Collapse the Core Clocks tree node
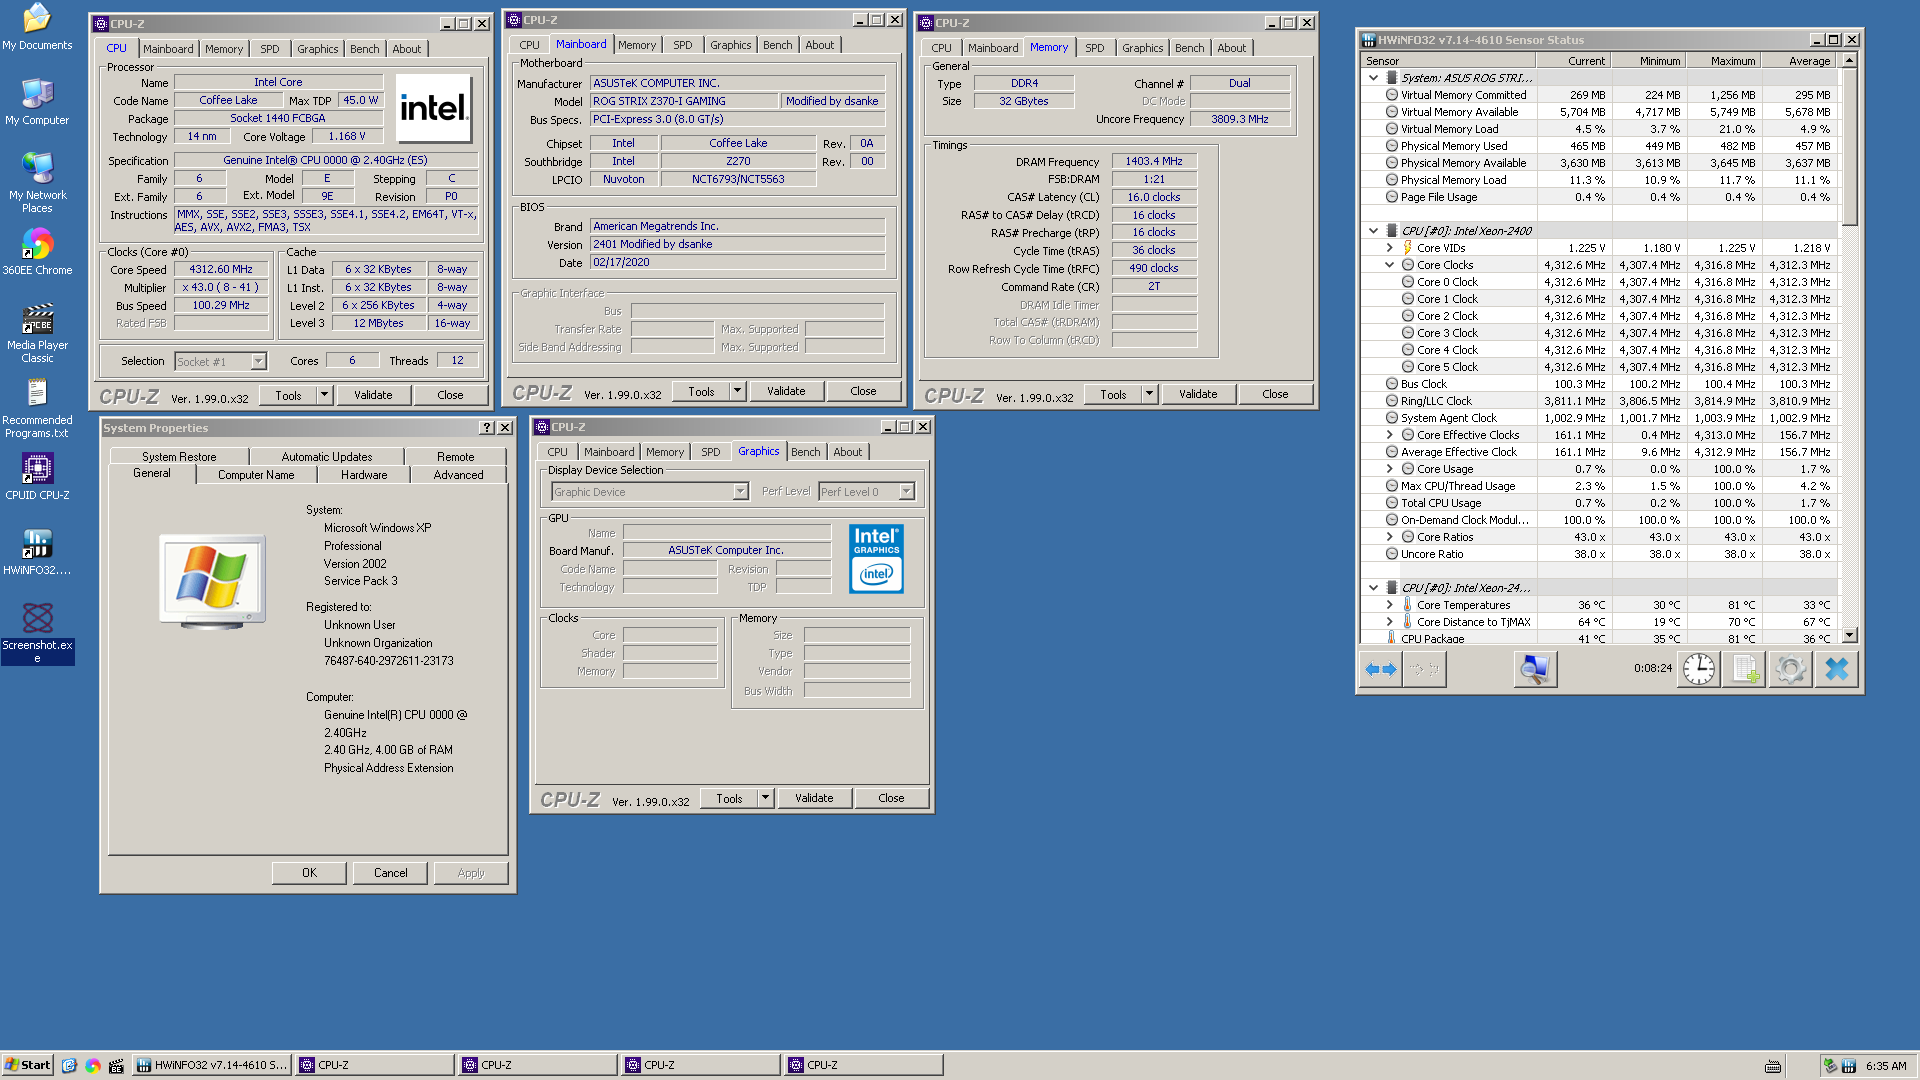The image size is (1920, 1080). tap(1389, 265)
